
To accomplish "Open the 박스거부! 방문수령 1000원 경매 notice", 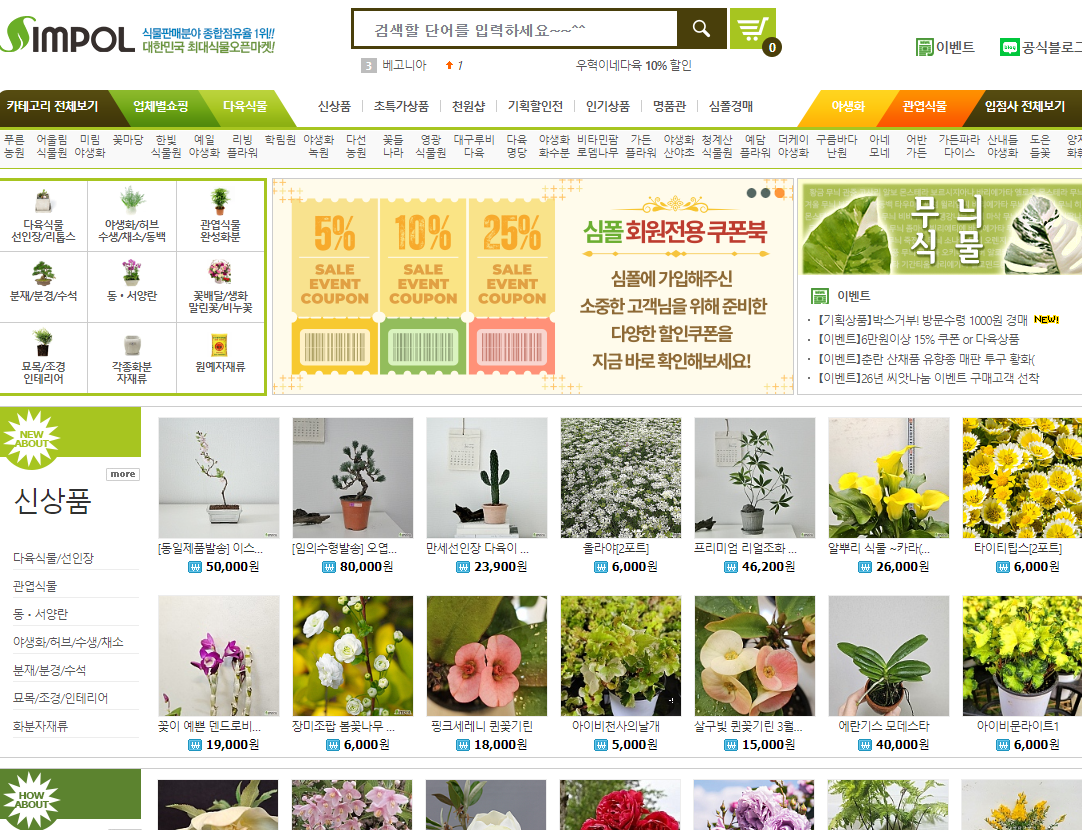I will point(923,320).
